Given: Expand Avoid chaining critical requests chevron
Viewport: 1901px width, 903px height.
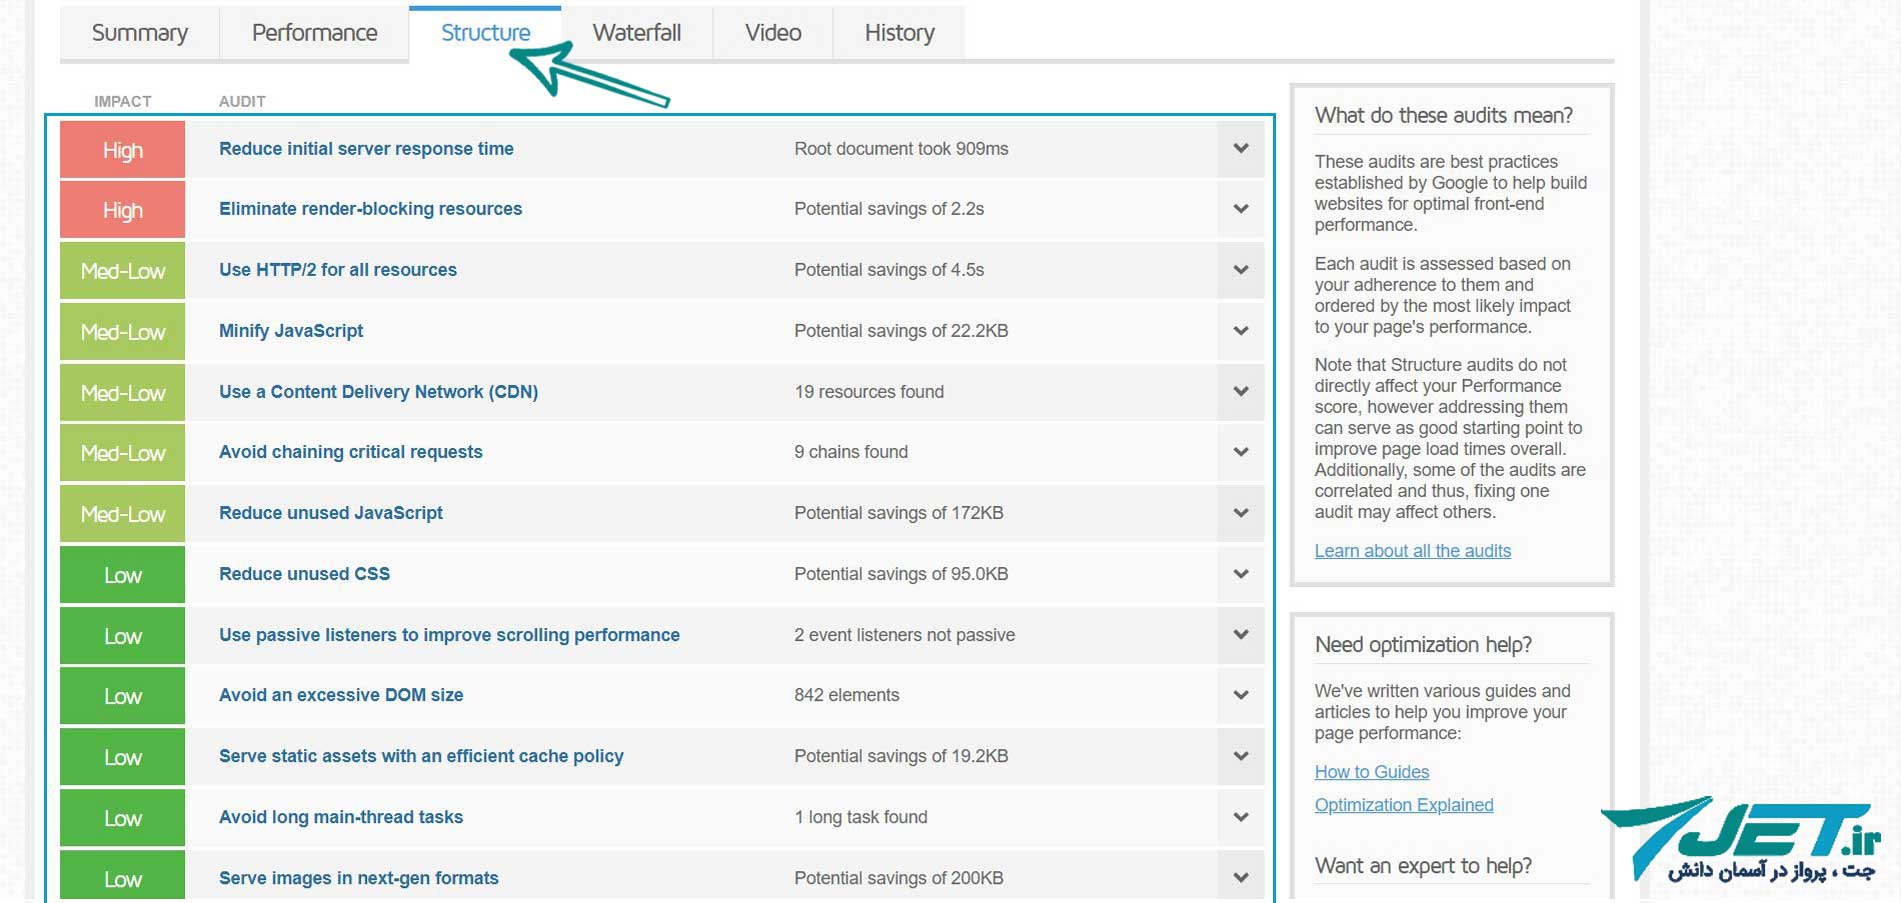Looking at the screenshot, I should click(1241, 452).
